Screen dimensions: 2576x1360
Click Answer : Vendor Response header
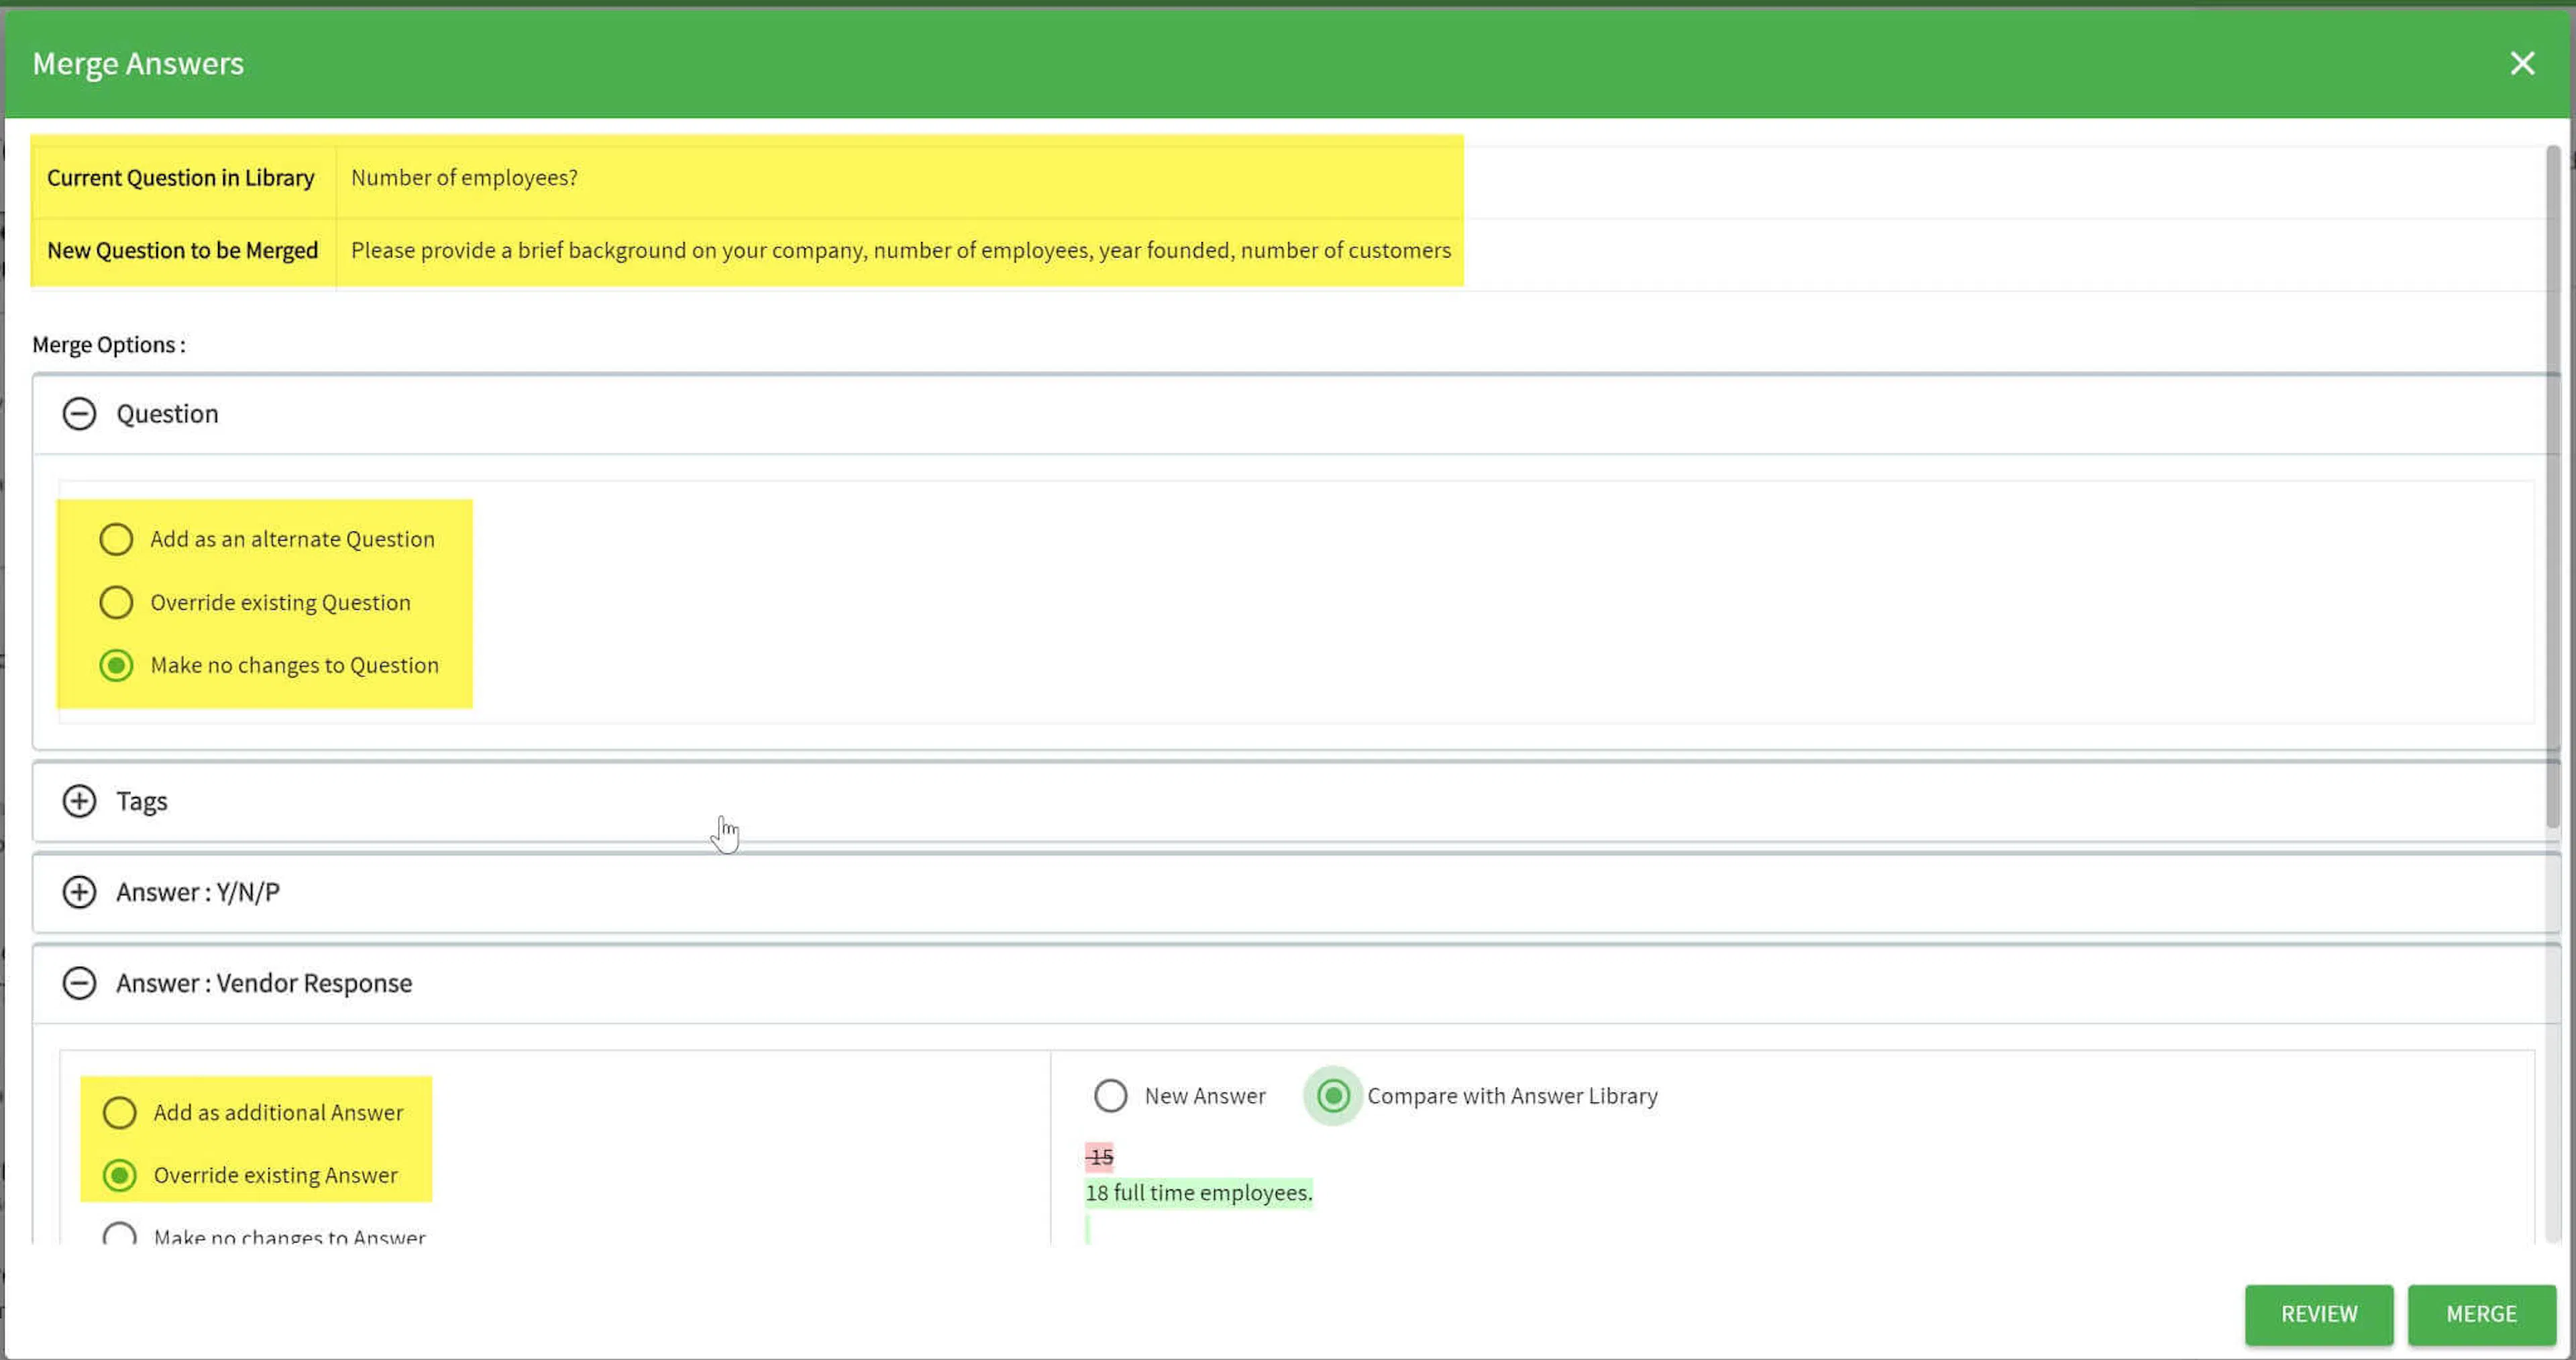264,983
